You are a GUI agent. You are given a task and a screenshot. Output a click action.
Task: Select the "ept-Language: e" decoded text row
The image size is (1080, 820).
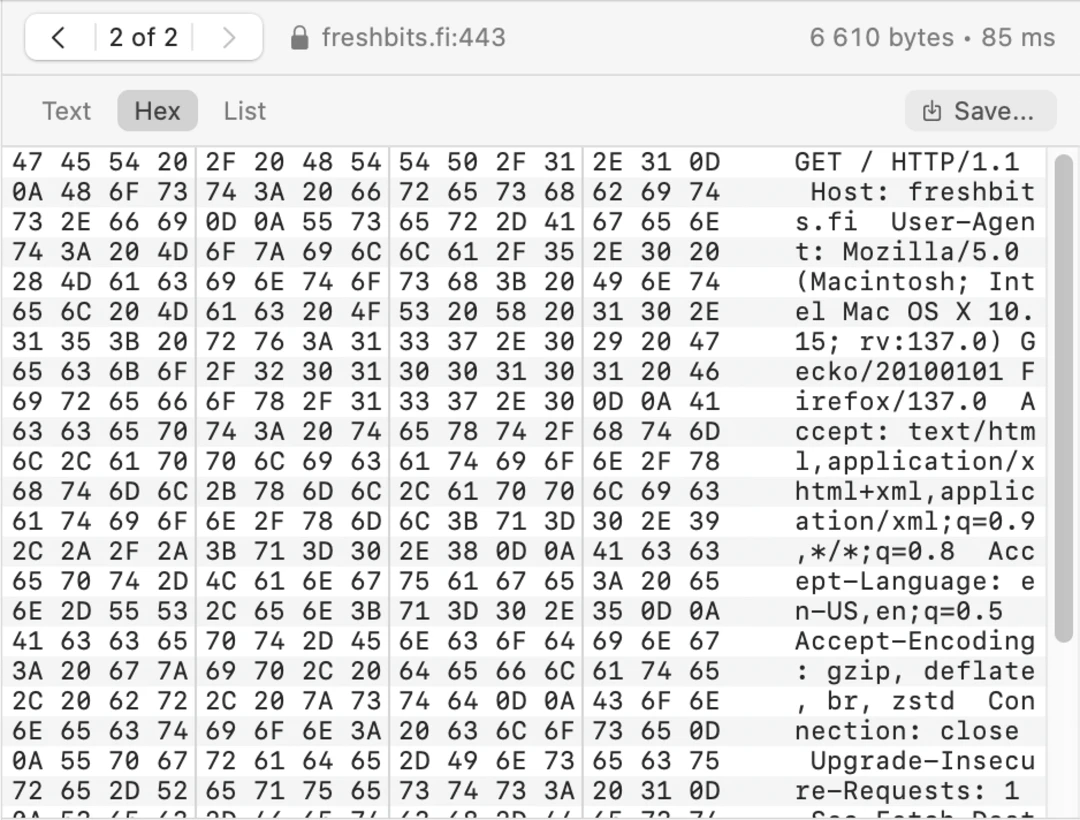pos(914,581)
